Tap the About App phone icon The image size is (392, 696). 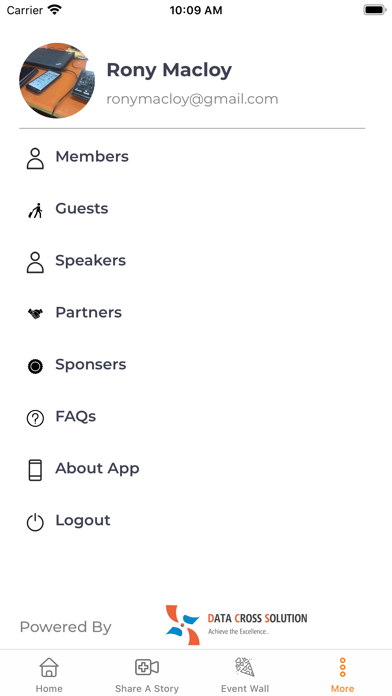(35, 470)
